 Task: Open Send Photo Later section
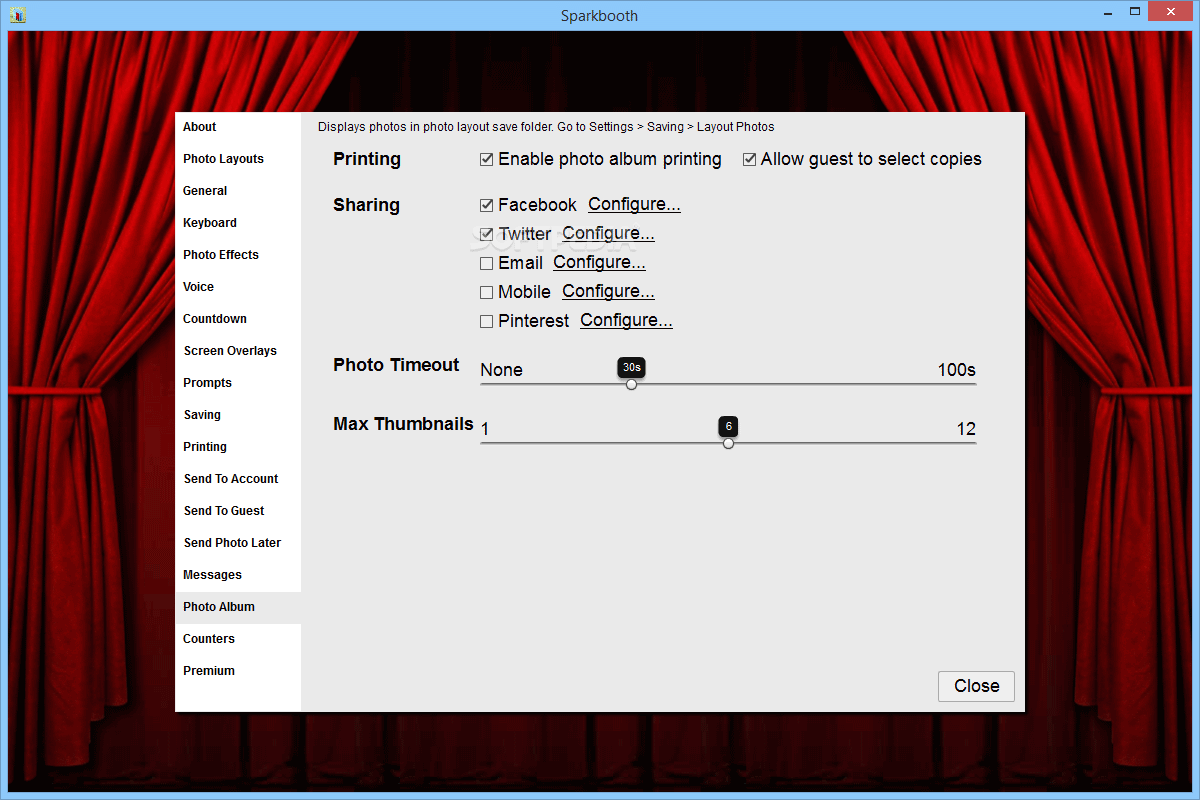pos(238,543)
